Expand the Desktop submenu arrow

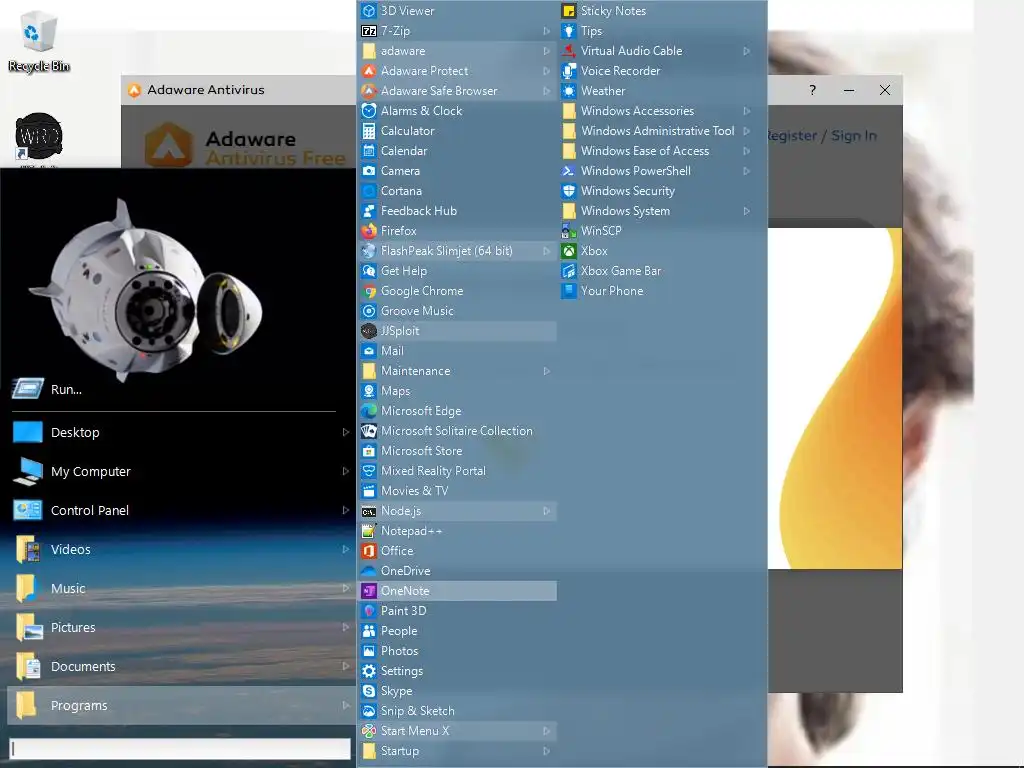pos(346,432)
